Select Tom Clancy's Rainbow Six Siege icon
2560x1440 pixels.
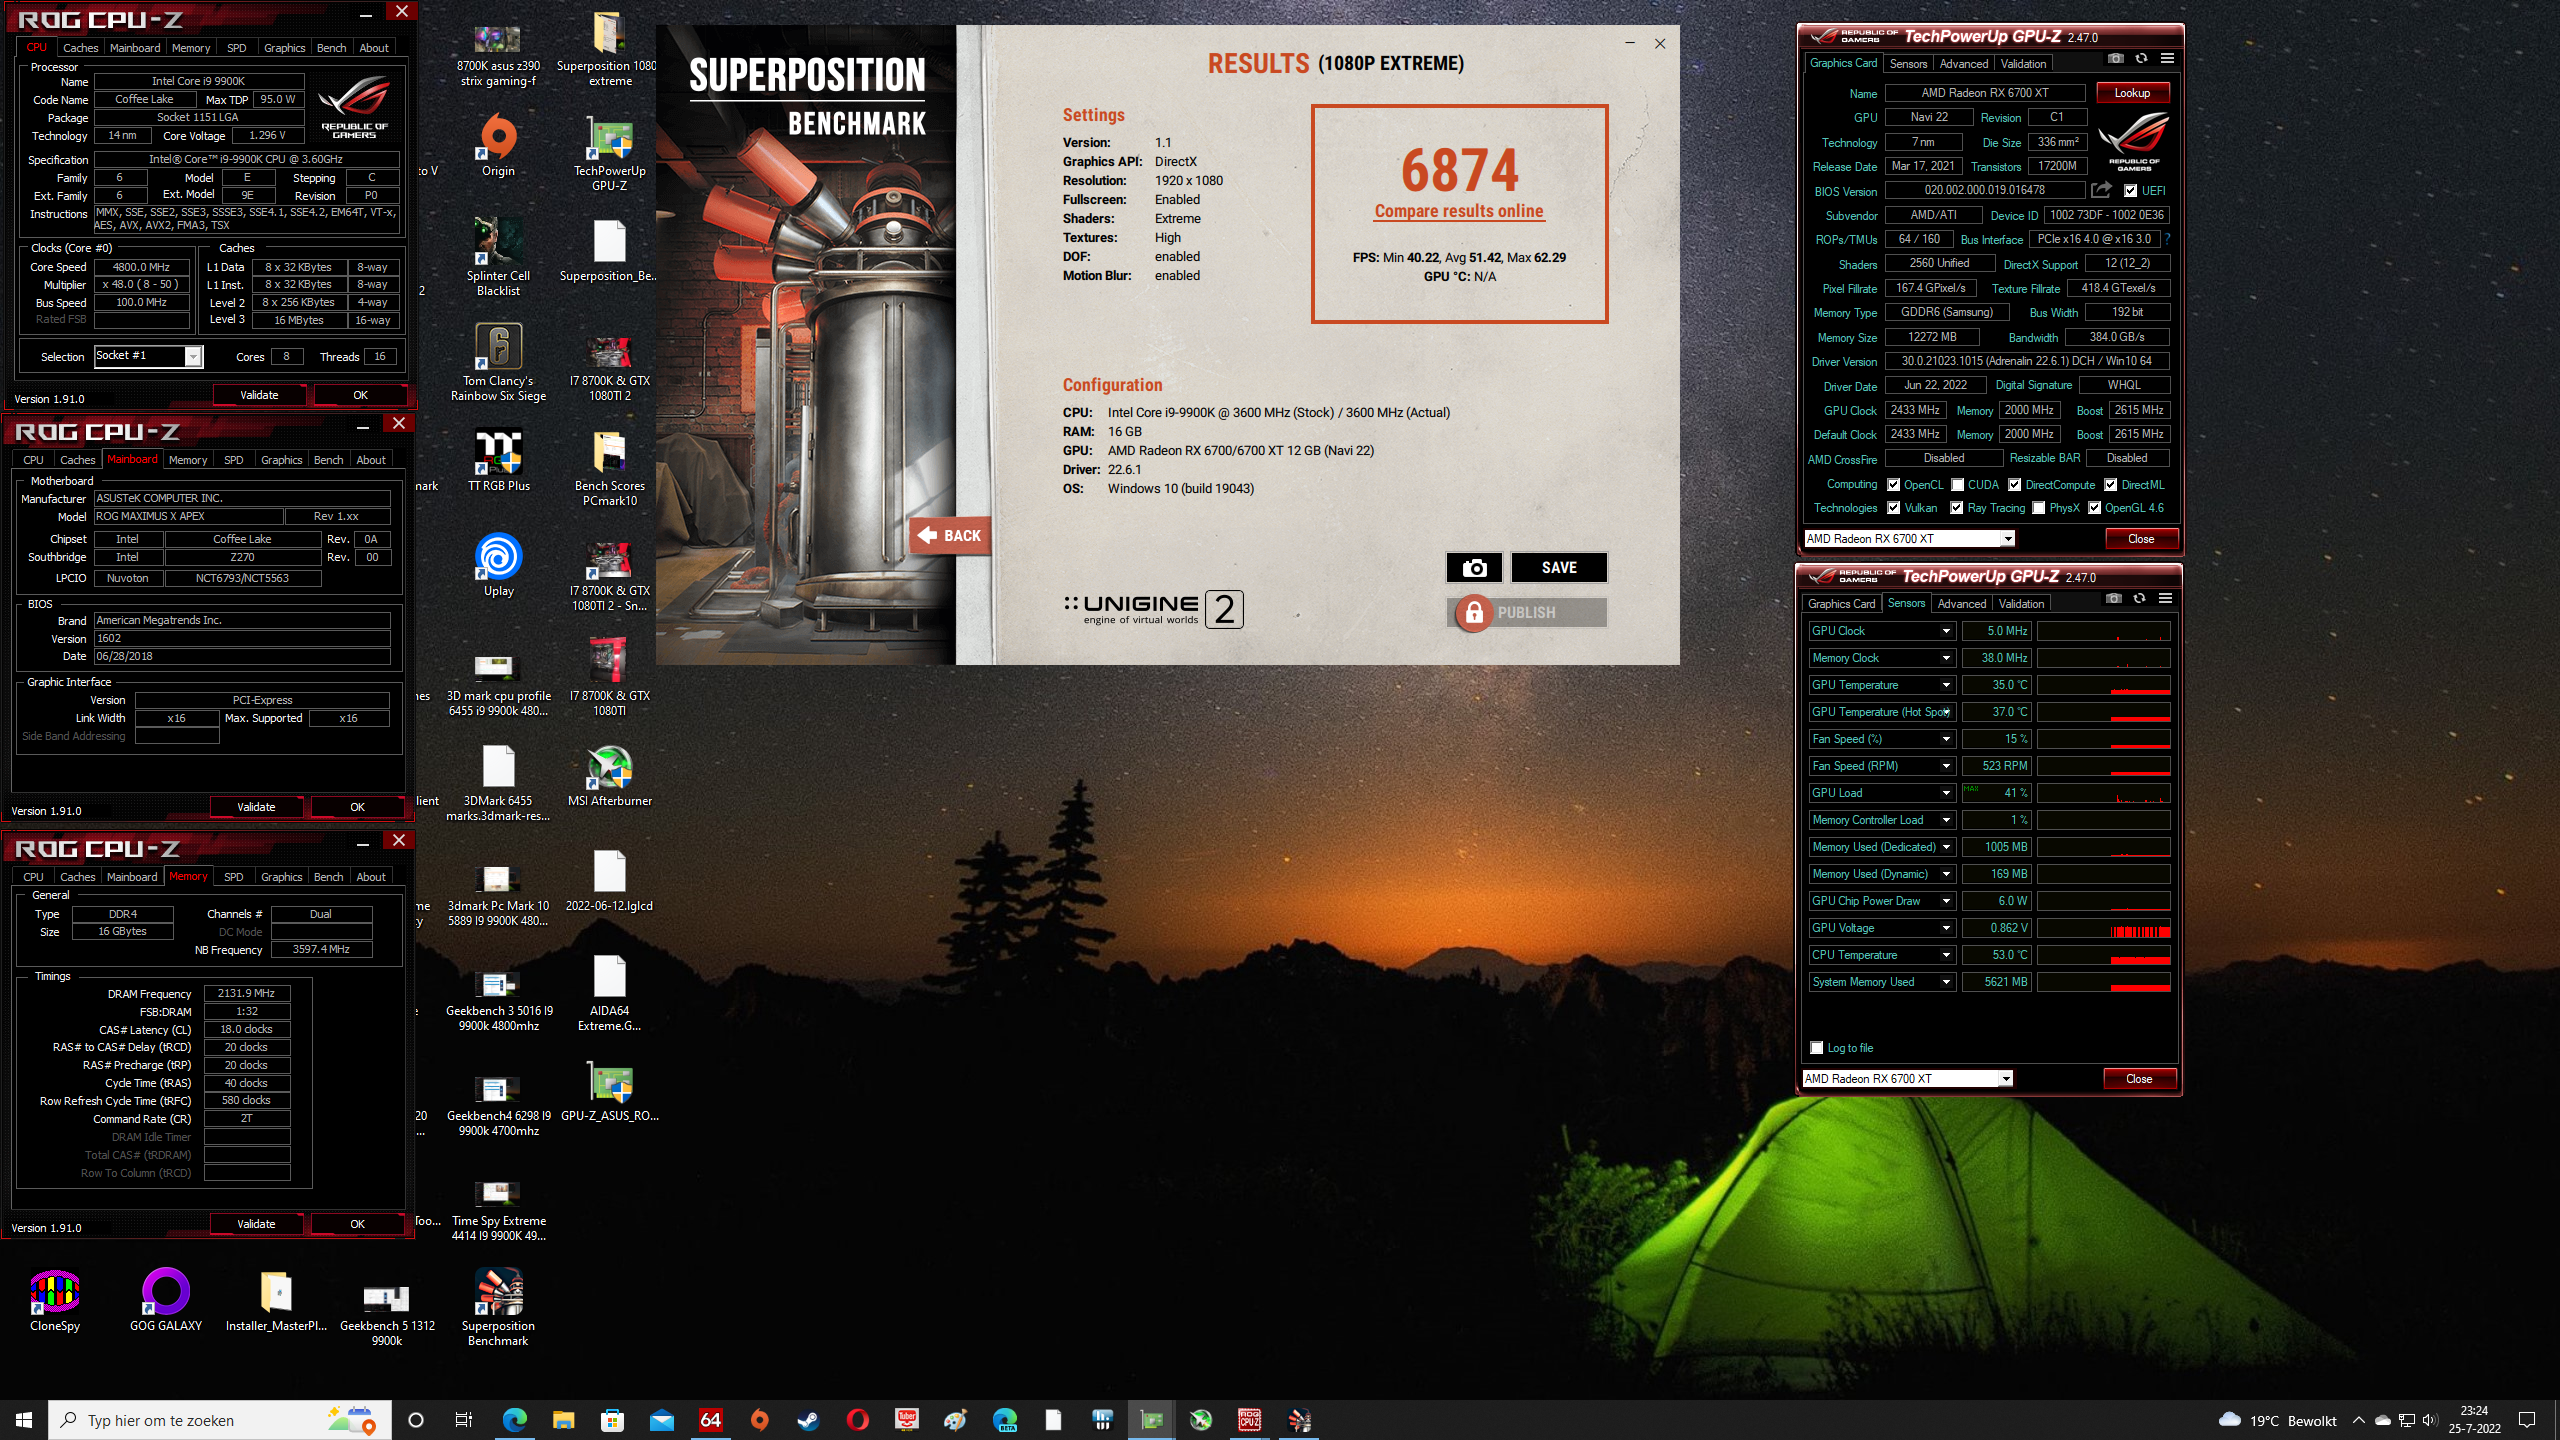498,362
